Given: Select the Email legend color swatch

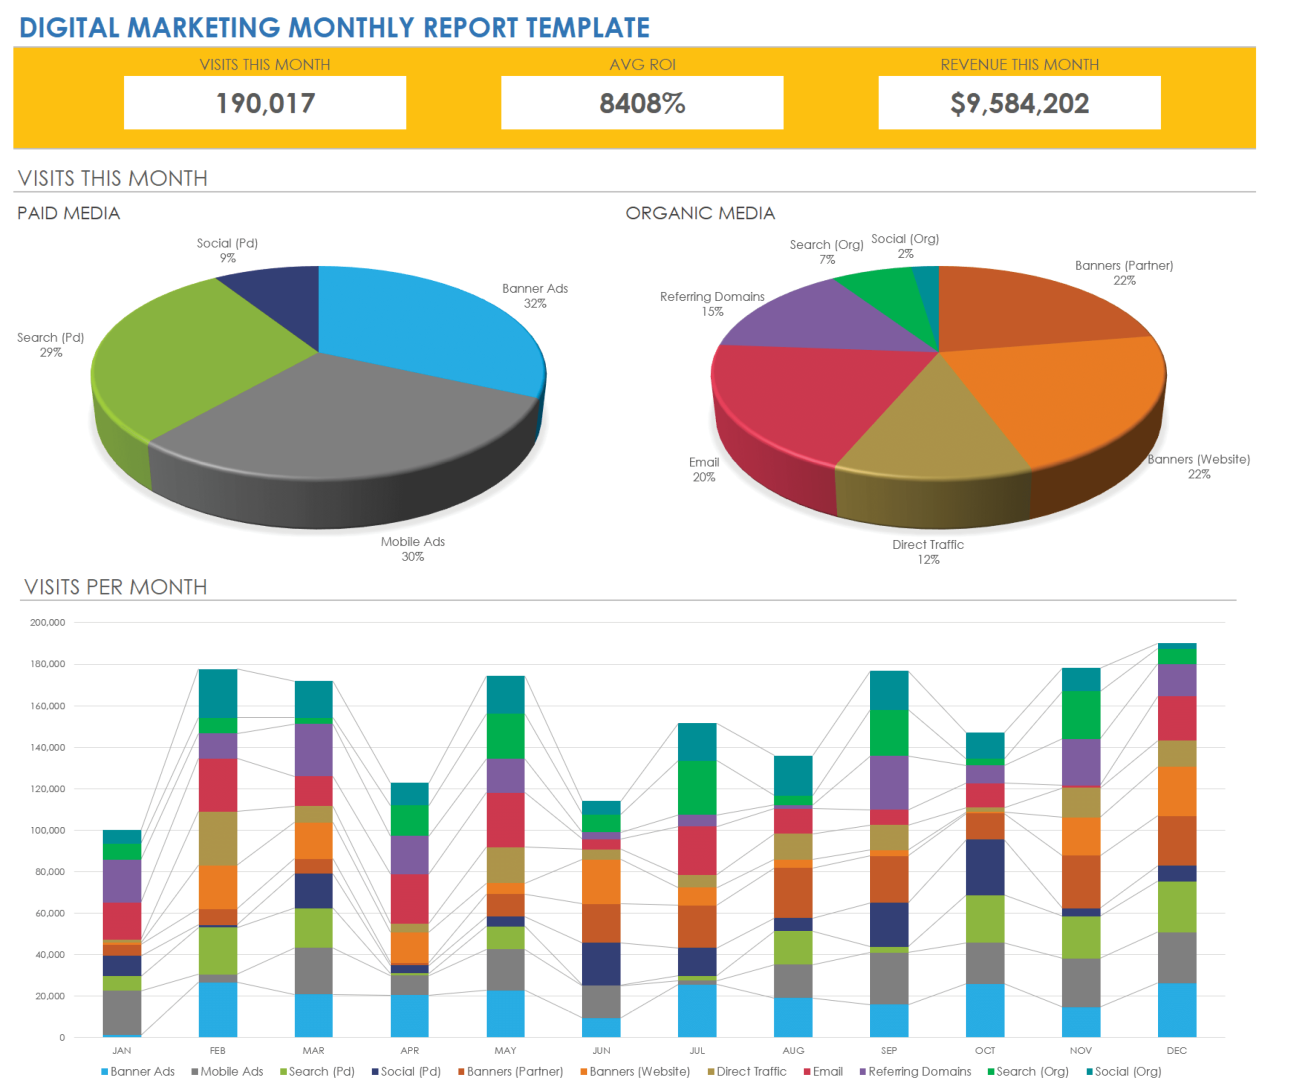Looking at the screenshot, I should point(807,1072).
